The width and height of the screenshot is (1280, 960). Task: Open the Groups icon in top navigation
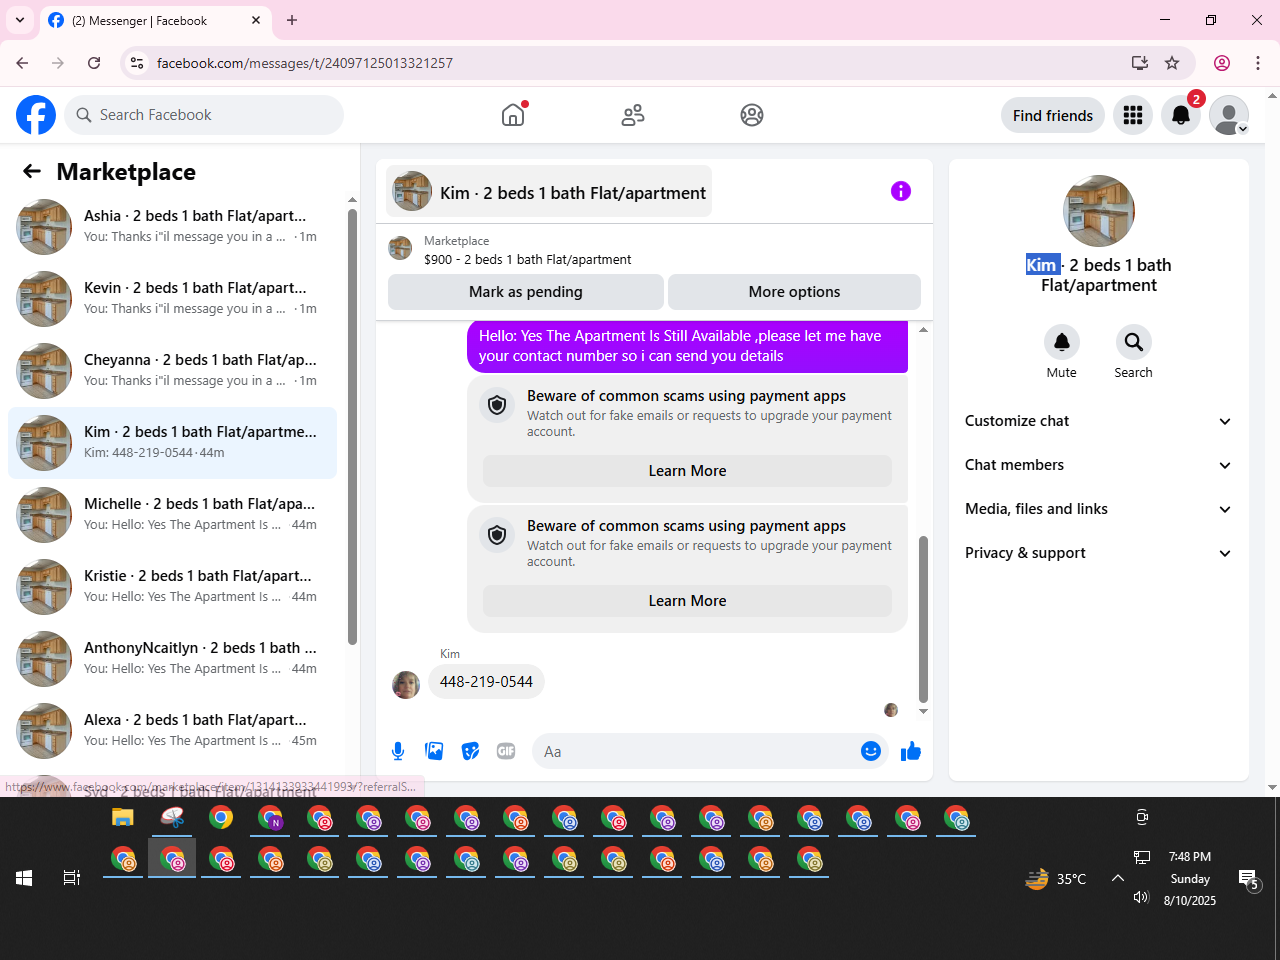[752, 115]
